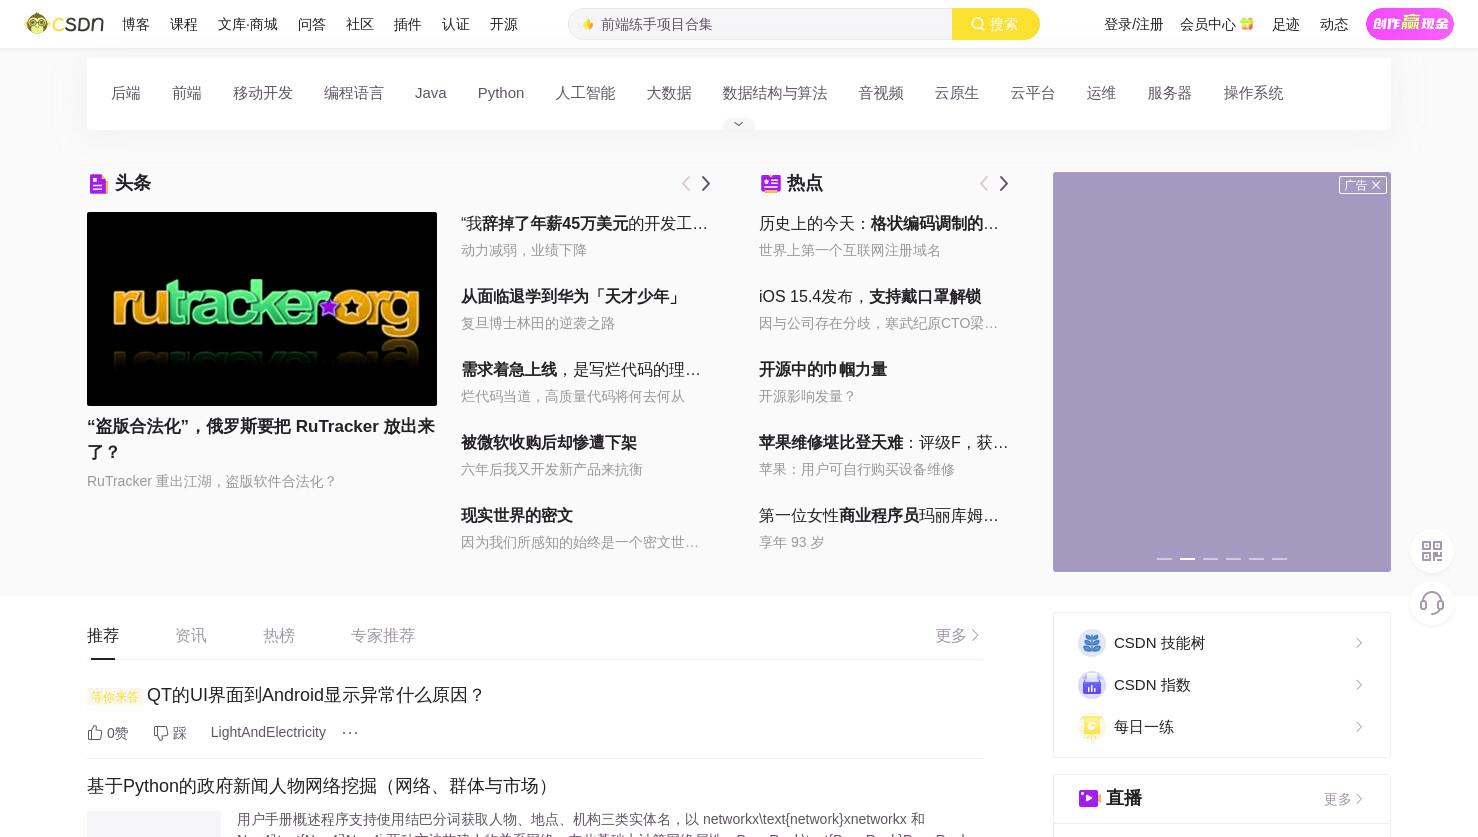Image resolution: width=1478 pixels, height=837 pixels.
Task: Open article 从面临退学到华为「天才少年」
Action: point(572,297)
